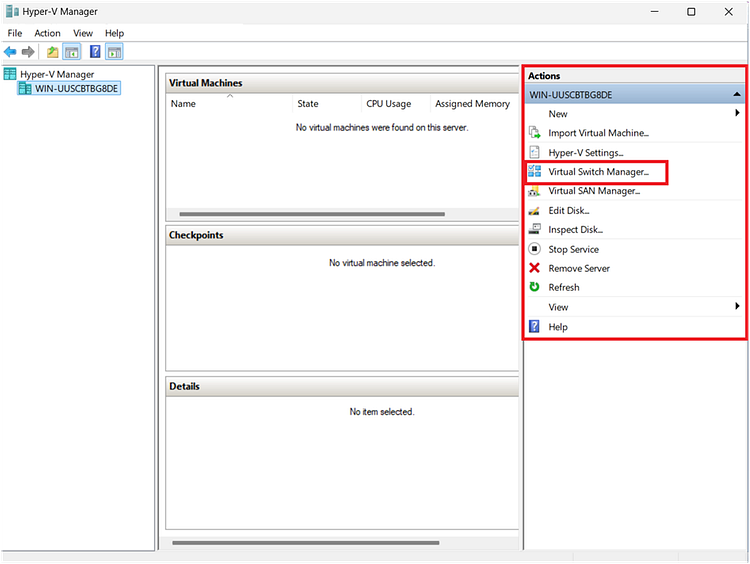Click View in the Actions pane

[x=558, y=307]
